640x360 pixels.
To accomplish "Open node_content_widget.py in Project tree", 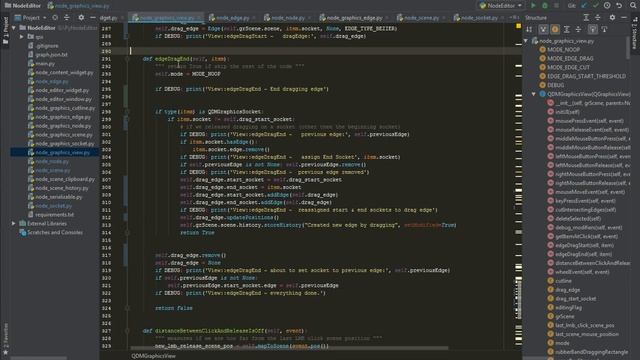I will click(64, 72).
